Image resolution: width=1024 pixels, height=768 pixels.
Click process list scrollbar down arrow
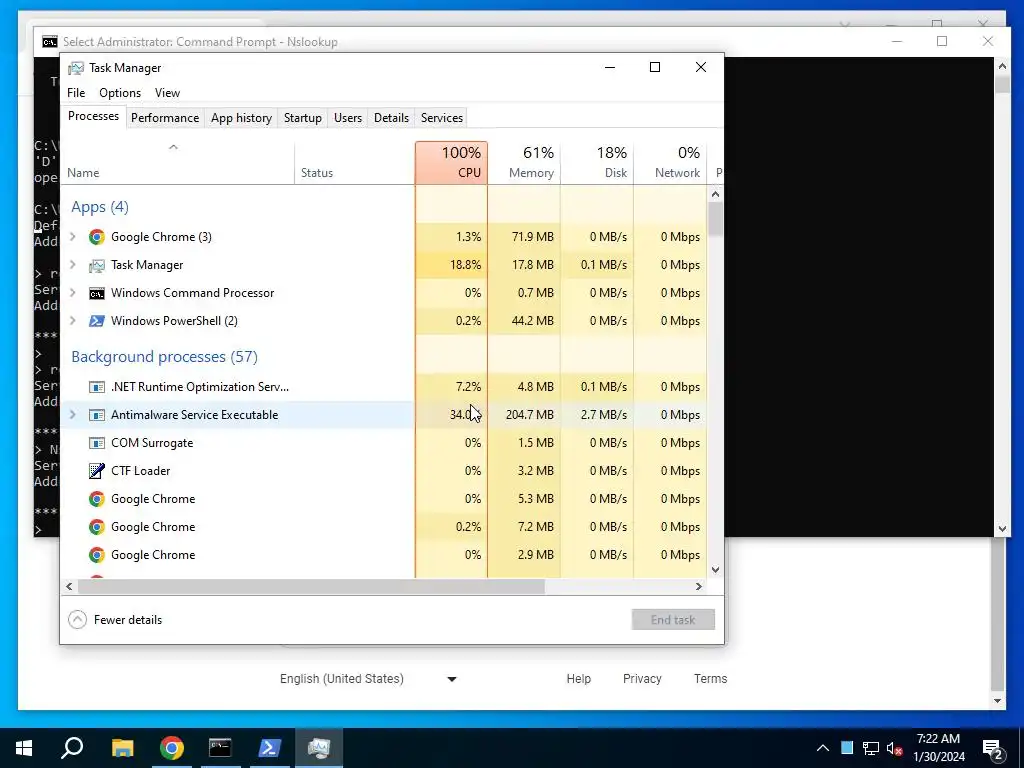(x=715, y=569)
